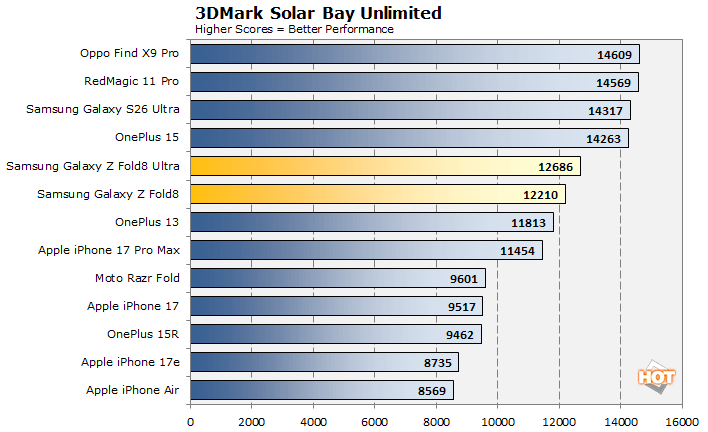Click the x-axis label 0
The height and width of the screenshot is (432, 708).
point(191,422)
